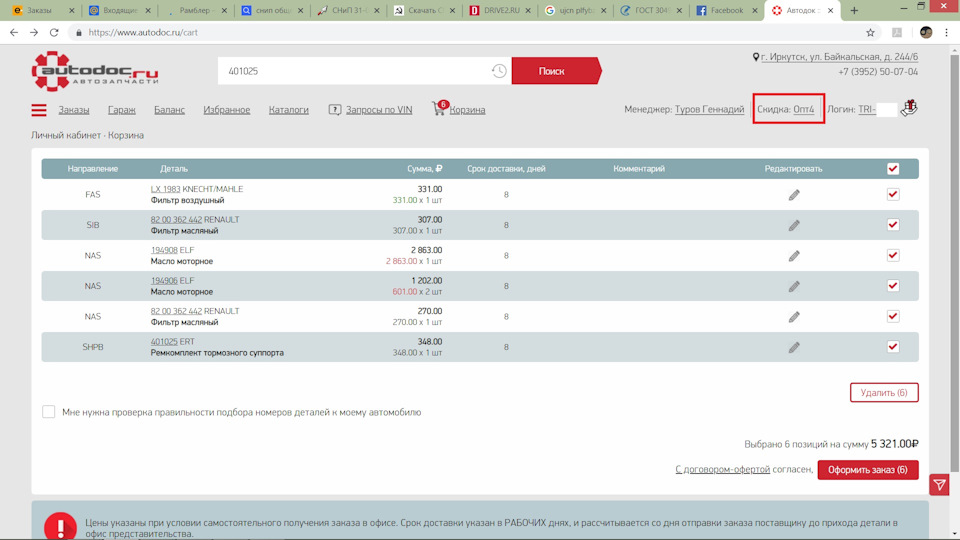960x540 pixels.
Task: Click the browser address bar URL
Action: click(x=143, y=32)
